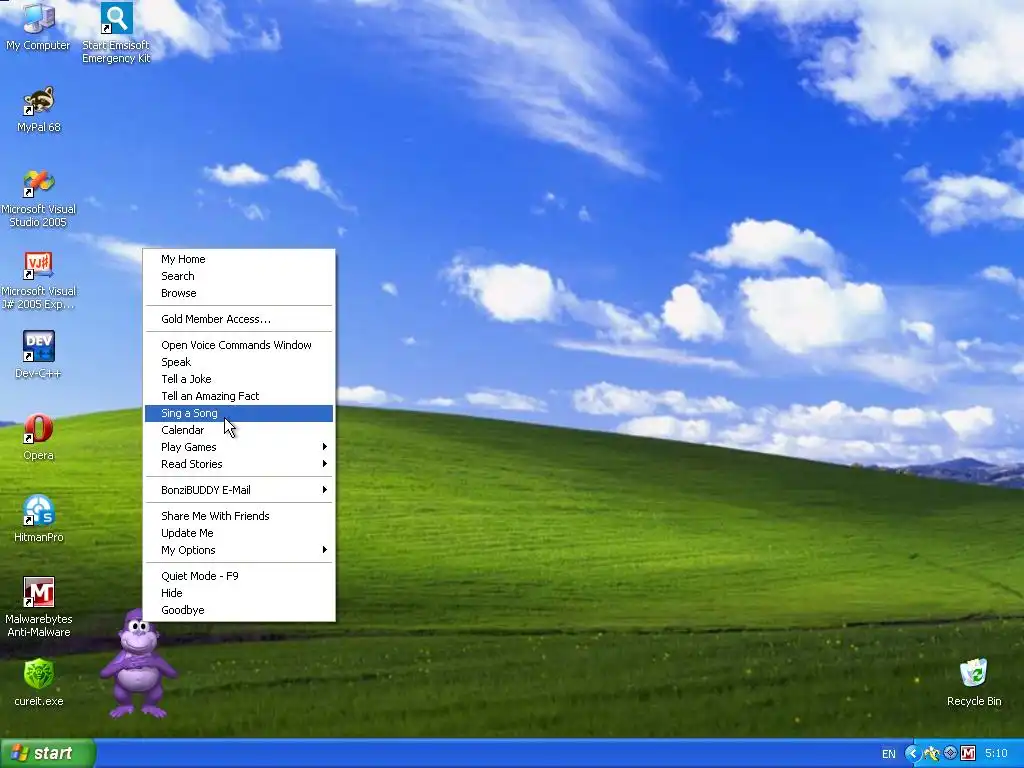Expand the My Options submenu arrow
This screenshot has width=1024, height=768.
(325, 550)
